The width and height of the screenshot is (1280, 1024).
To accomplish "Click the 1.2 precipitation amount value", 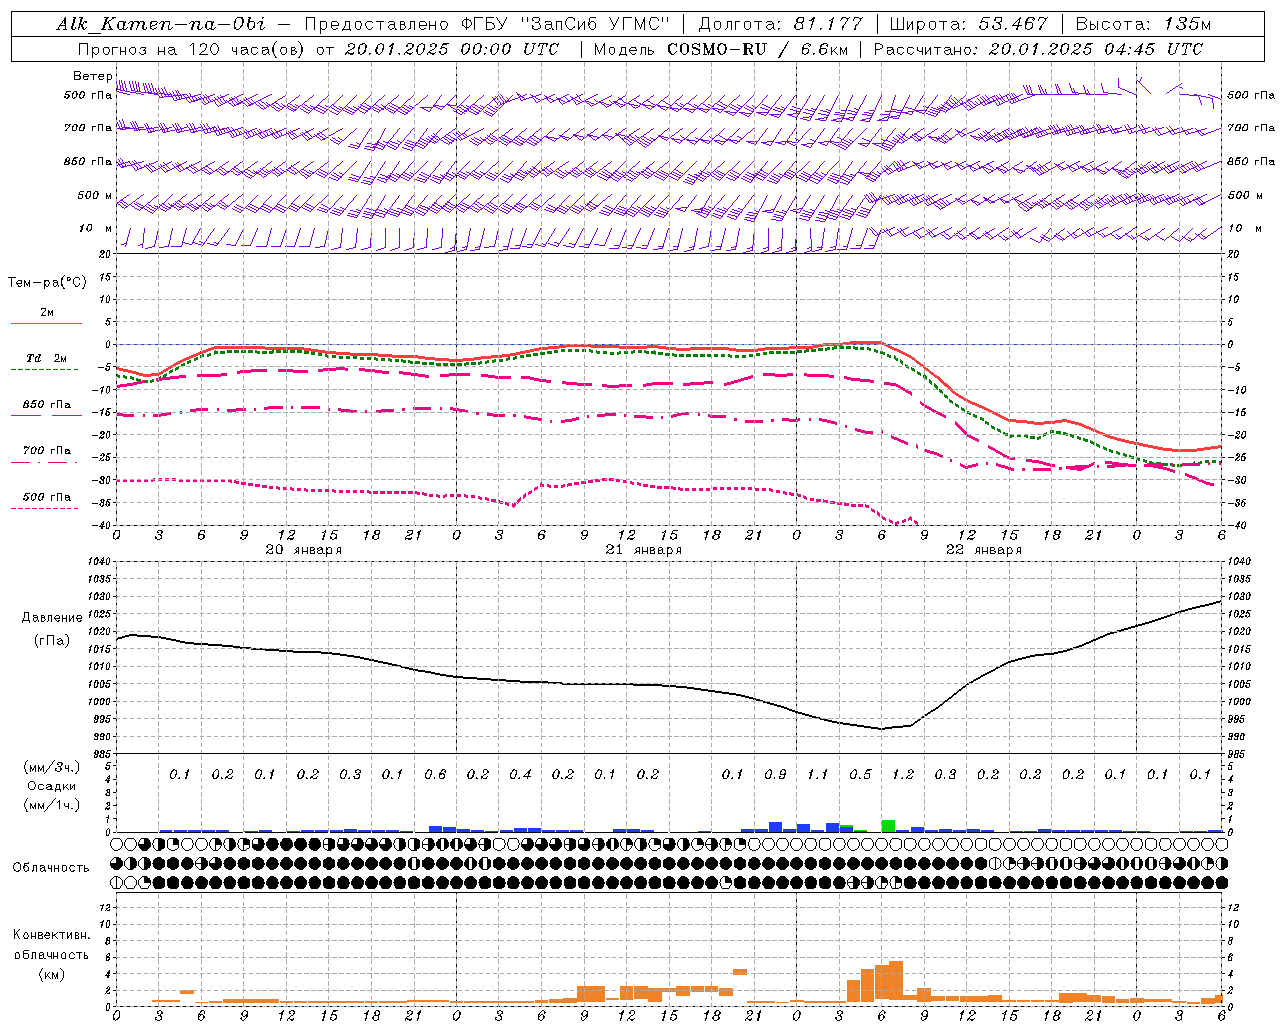I will (903, 775).
